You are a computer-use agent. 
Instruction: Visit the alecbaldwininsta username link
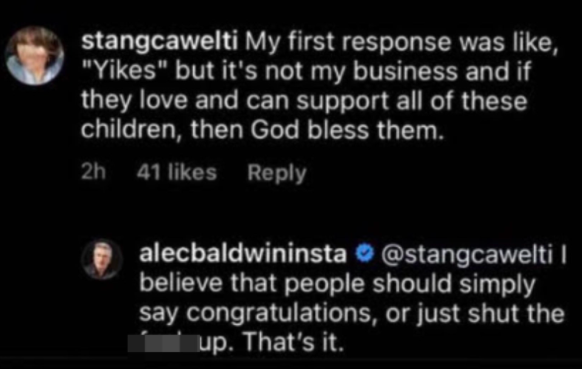click(x=243, y=254)
